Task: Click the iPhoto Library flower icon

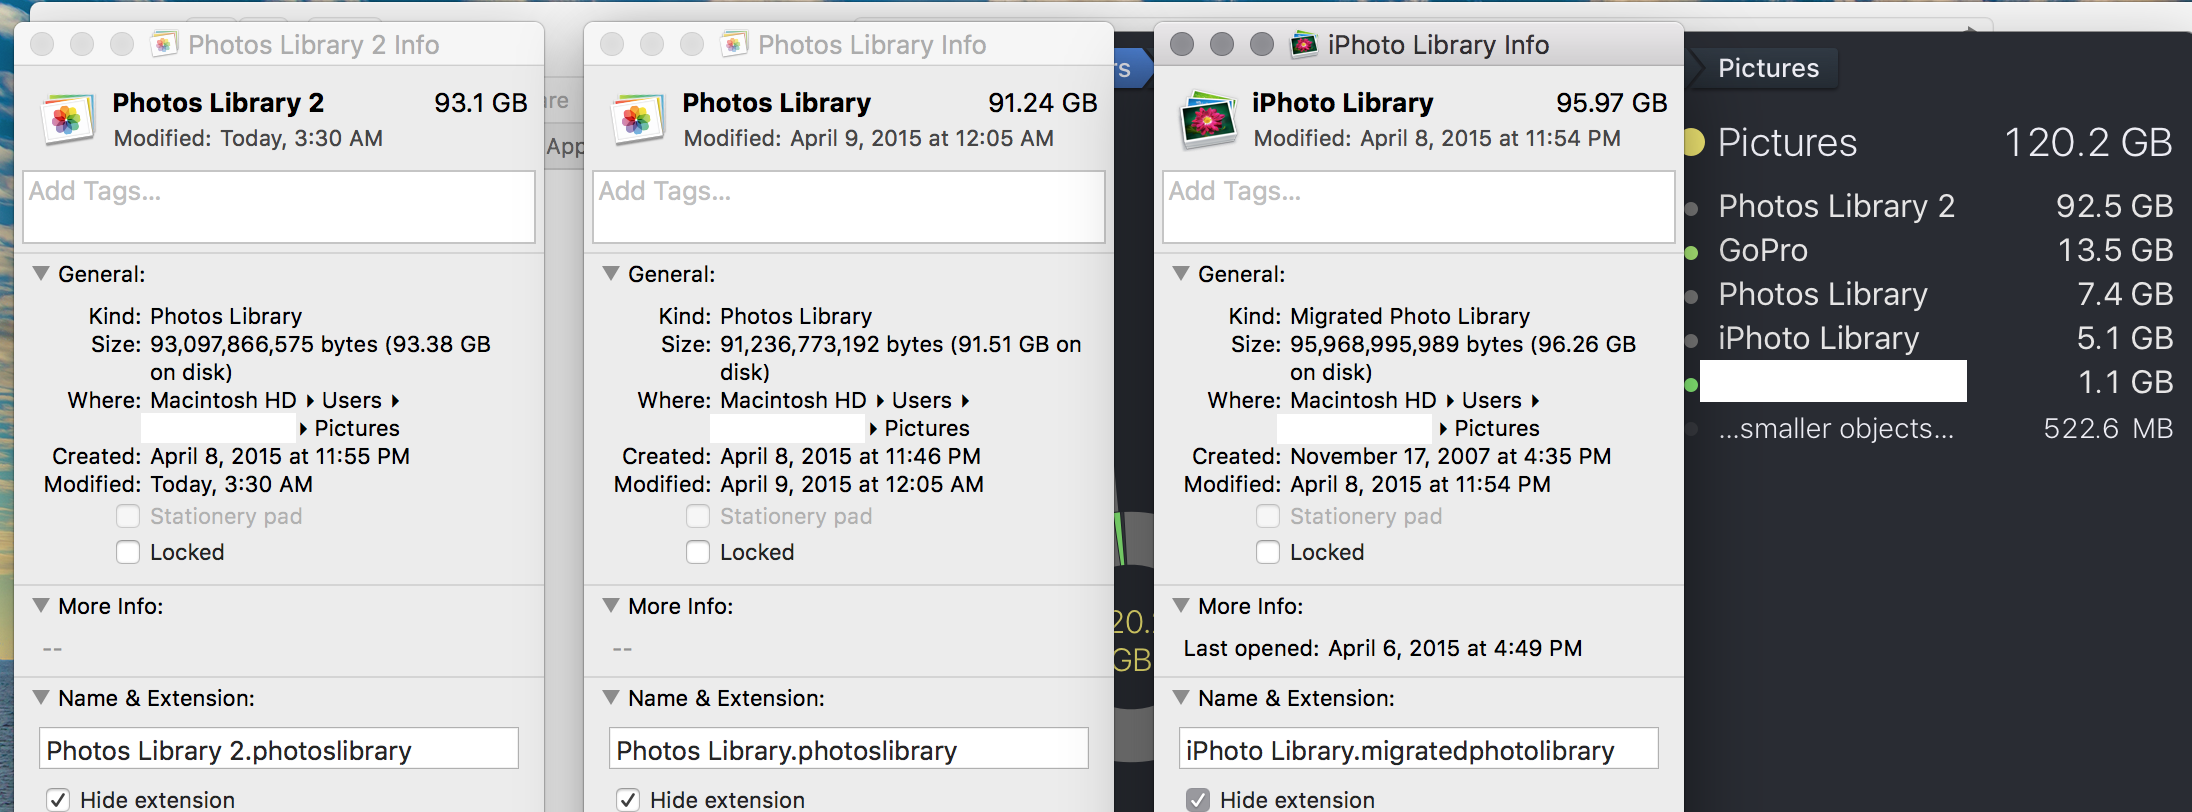Action: 1208,120
